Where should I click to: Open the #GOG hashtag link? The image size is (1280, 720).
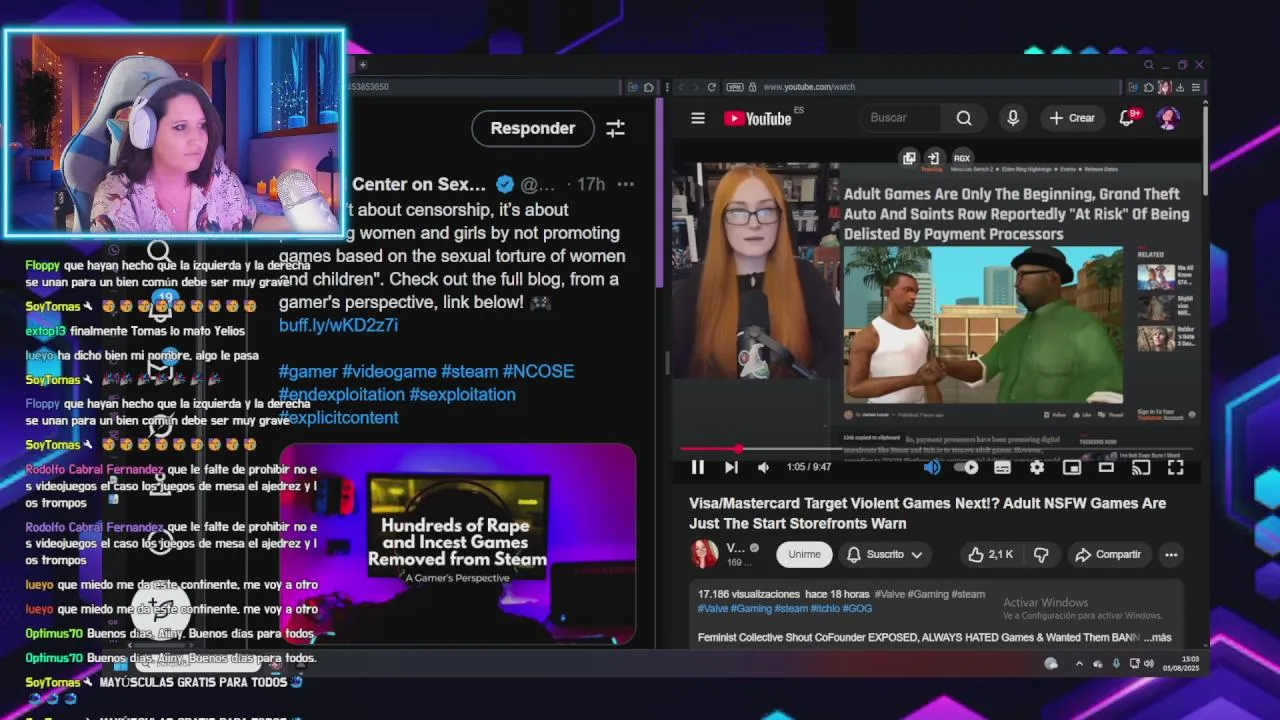(857, 608)
